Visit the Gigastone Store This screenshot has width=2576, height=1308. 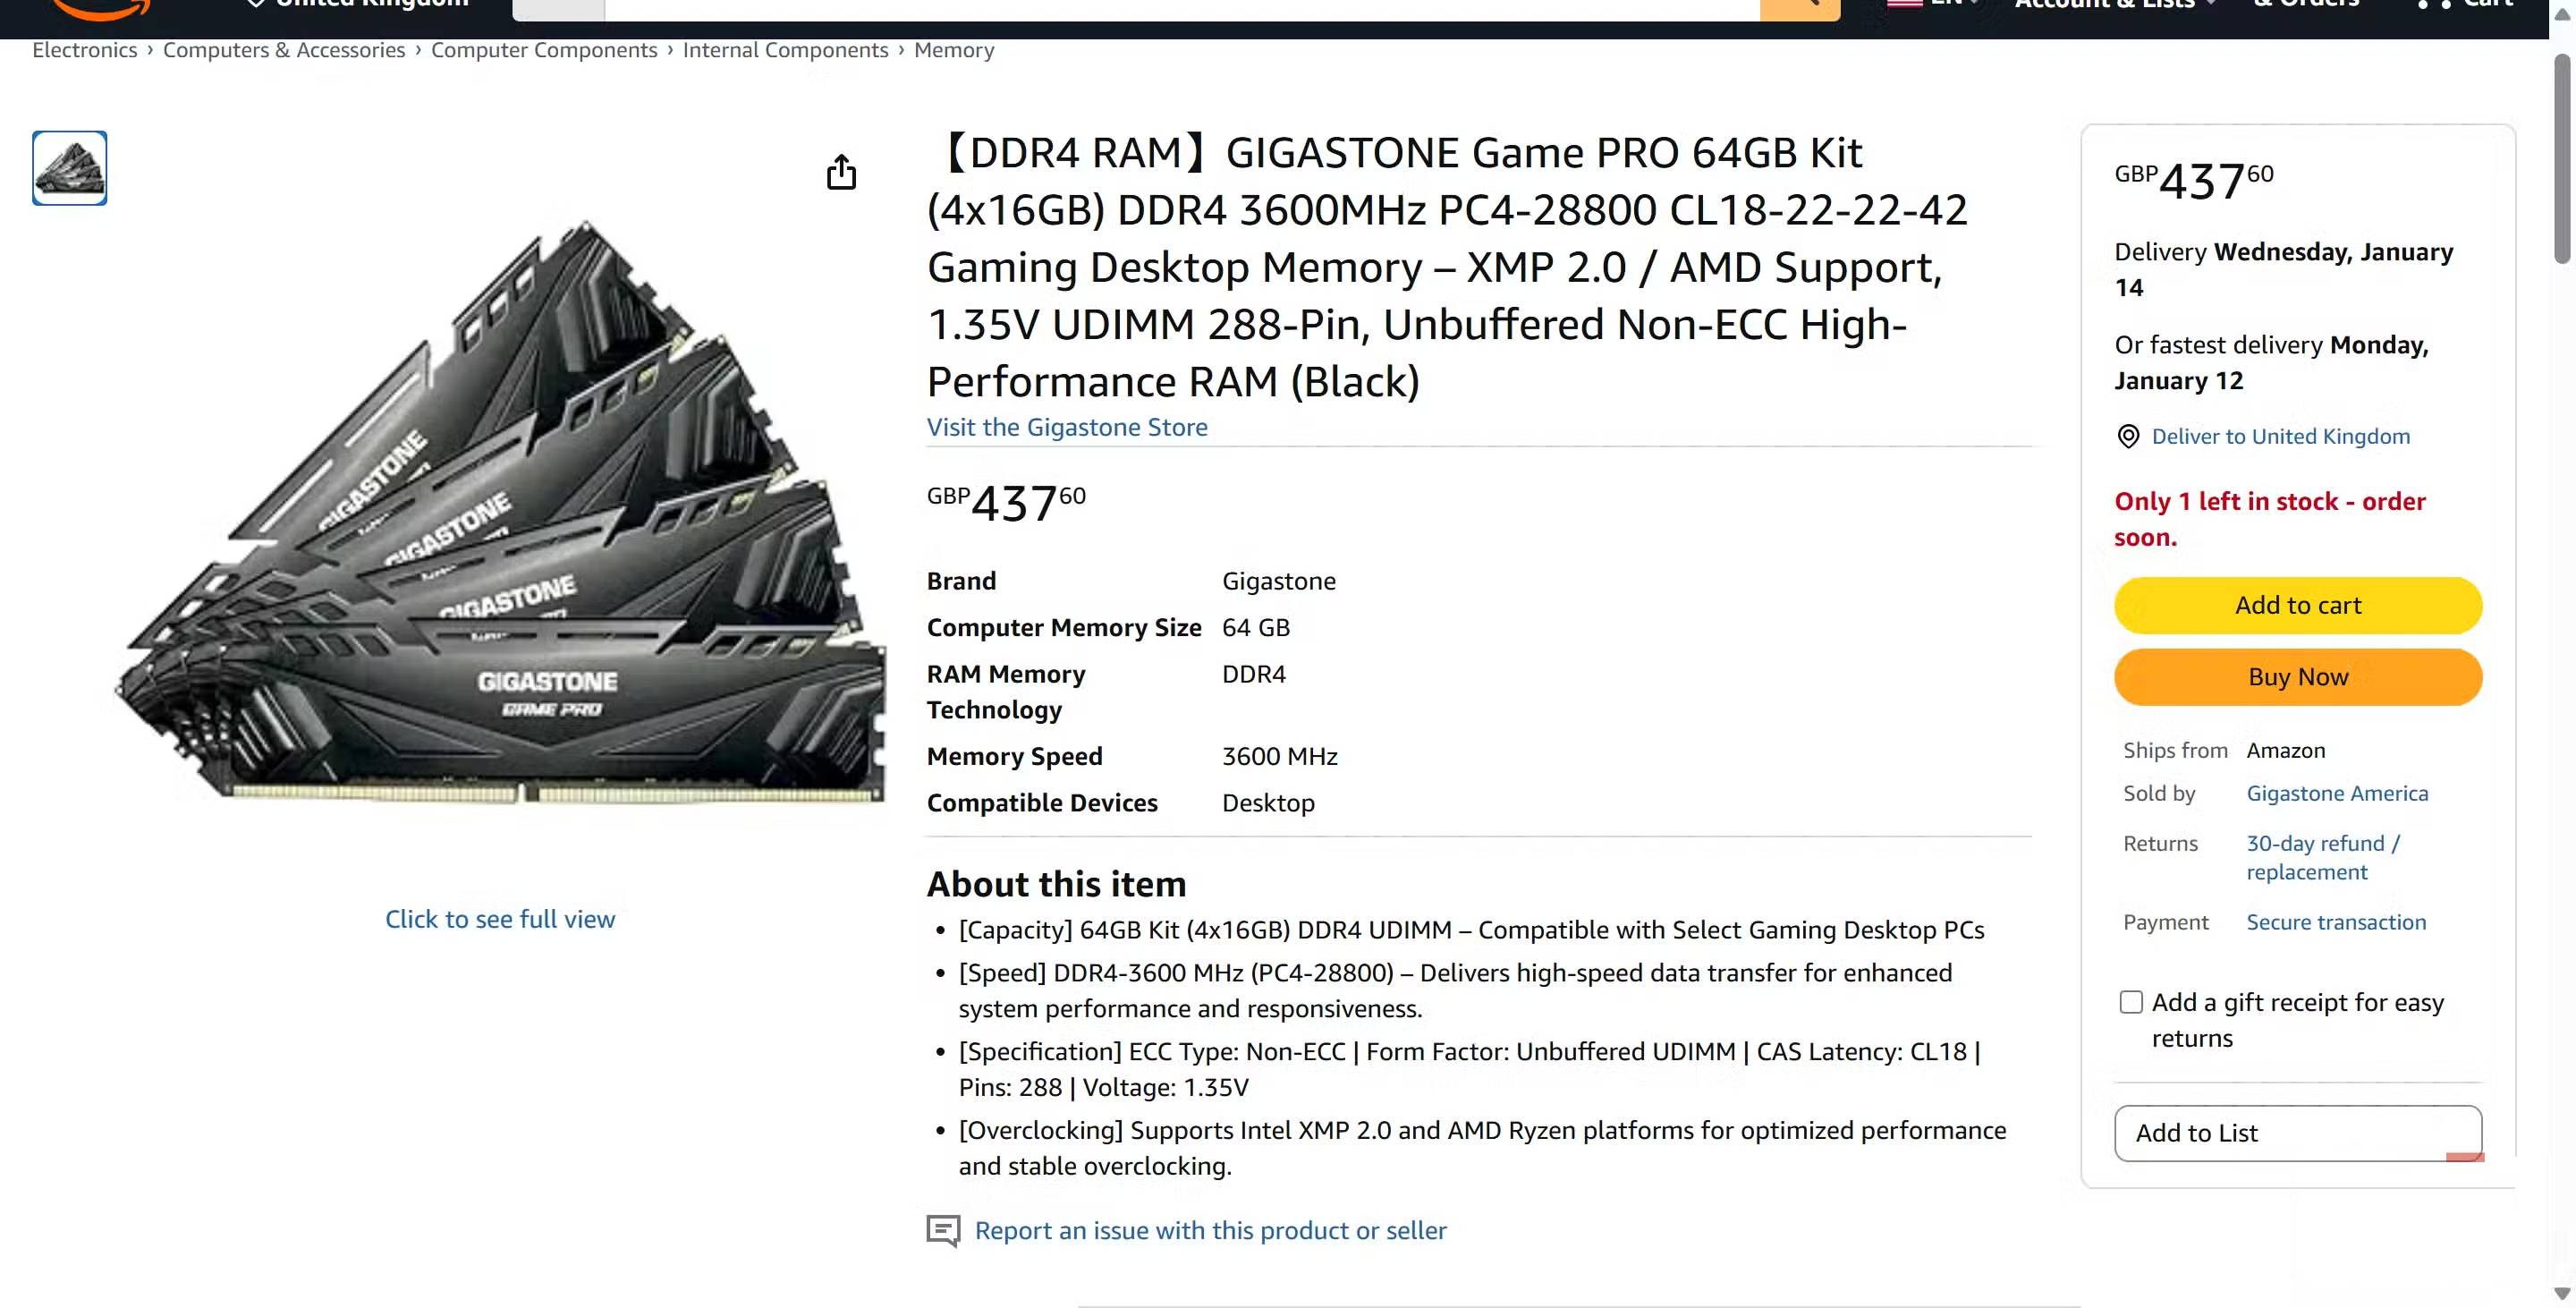coord(1067,427)
